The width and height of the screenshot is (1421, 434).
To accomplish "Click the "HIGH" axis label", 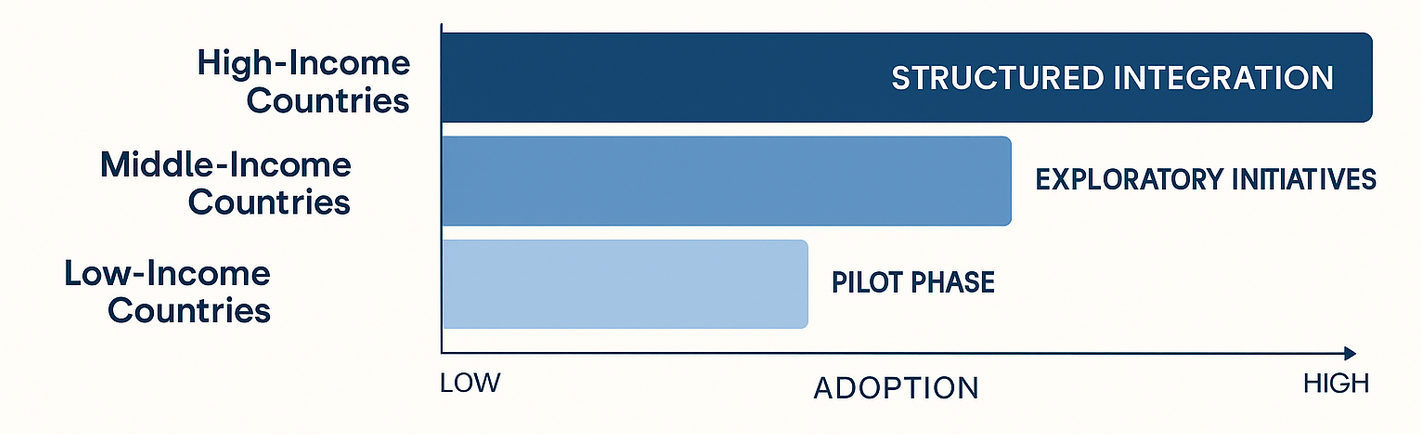I will coord(1335,384).
